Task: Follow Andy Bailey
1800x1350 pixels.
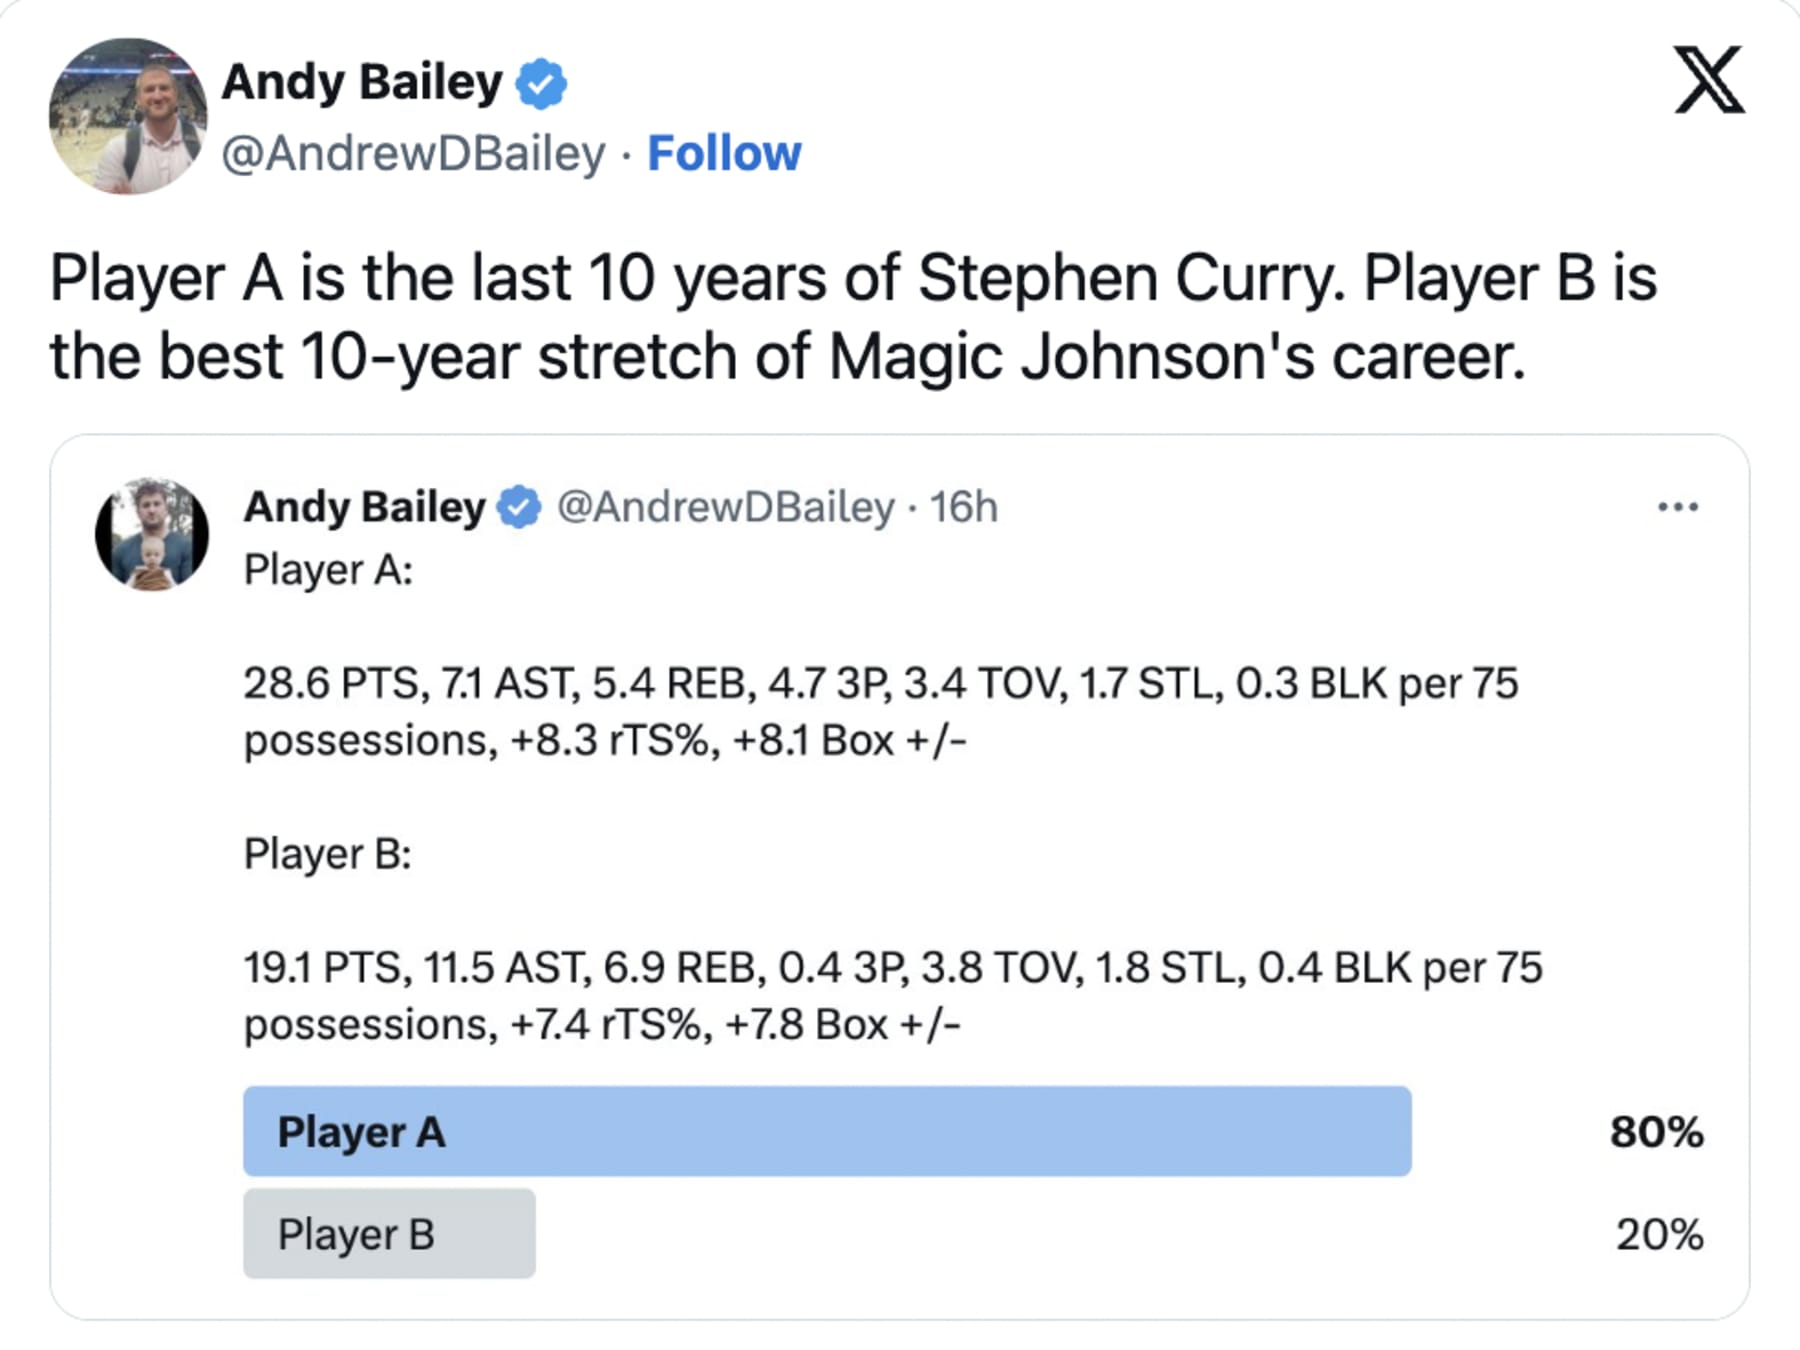Action: [724, 153]
